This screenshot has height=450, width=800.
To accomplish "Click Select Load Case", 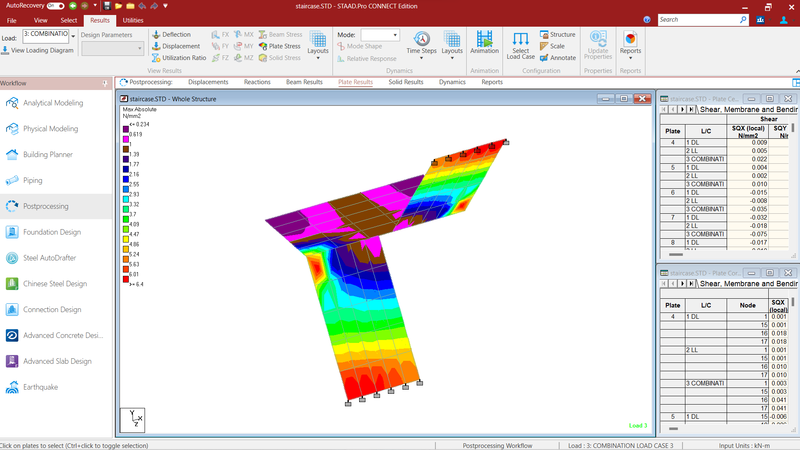I will (520, 46).
